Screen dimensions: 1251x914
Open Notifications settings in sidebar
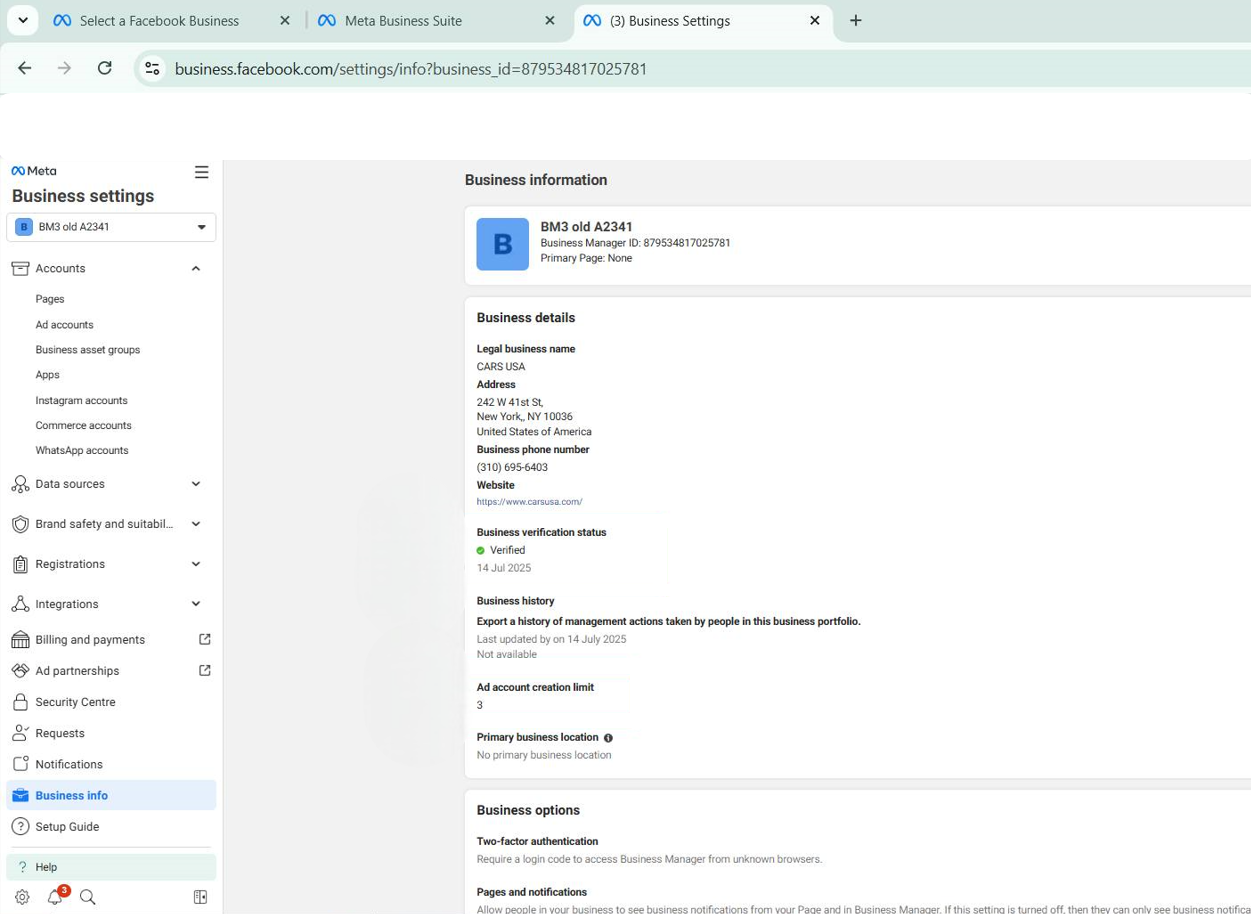coord(69,764)
